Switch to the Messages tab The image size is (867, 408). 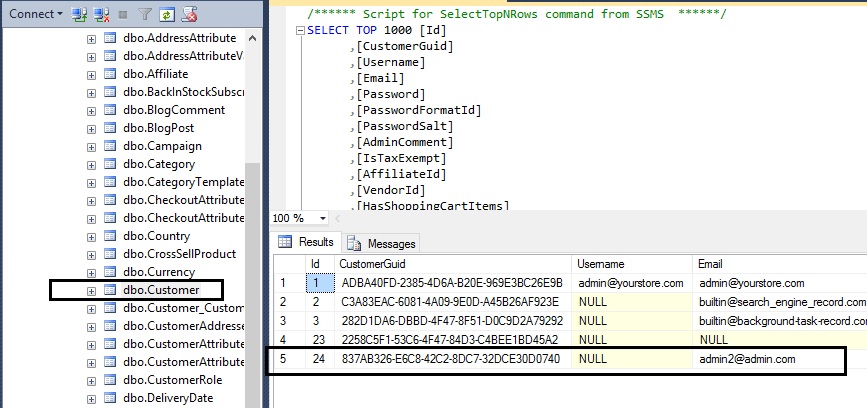tap(382, 243)
